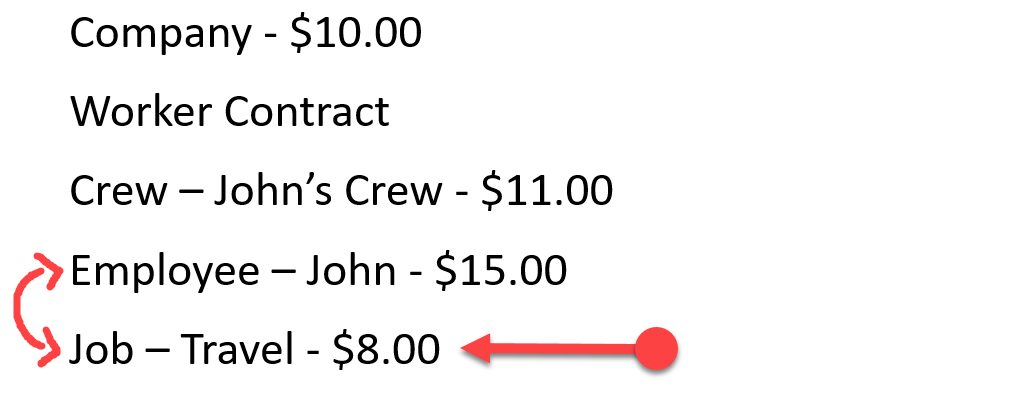Click the John's Crew name text
This screenshot has height=402, width=1021.
[x=328, y=191]
